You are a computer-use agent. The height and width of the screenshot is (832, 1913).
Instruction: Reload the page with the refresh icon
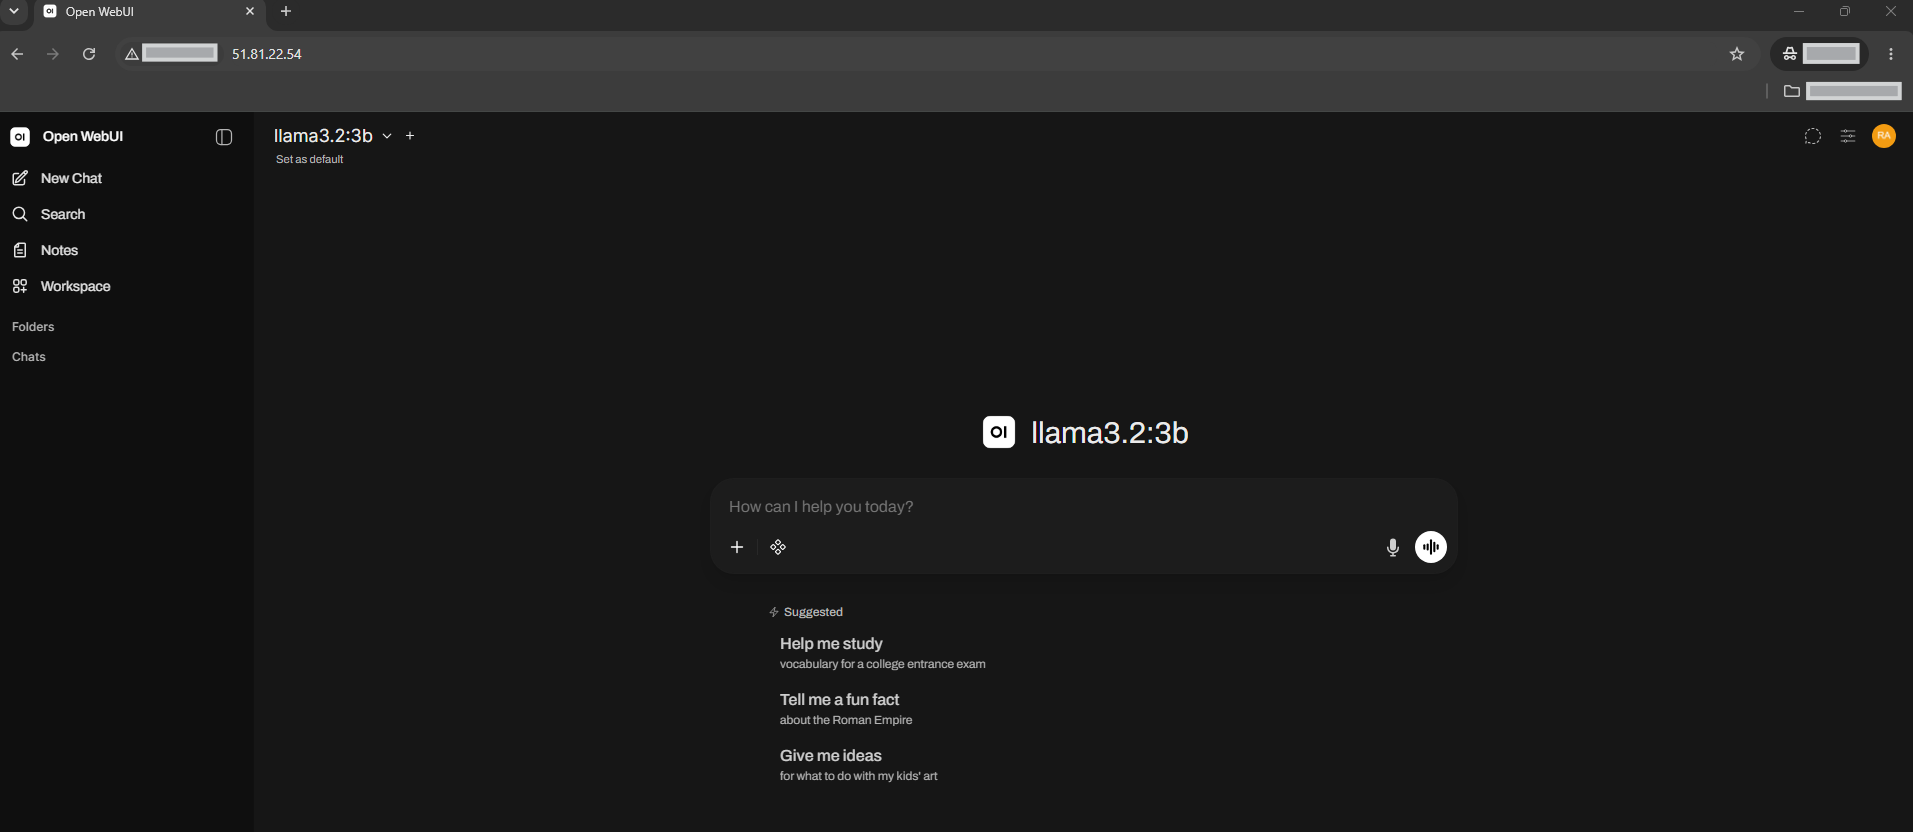click(89, 54)
